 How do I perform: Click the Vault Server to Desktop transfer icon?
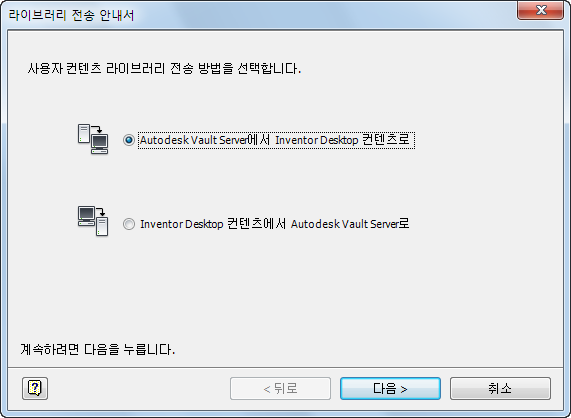93,139
